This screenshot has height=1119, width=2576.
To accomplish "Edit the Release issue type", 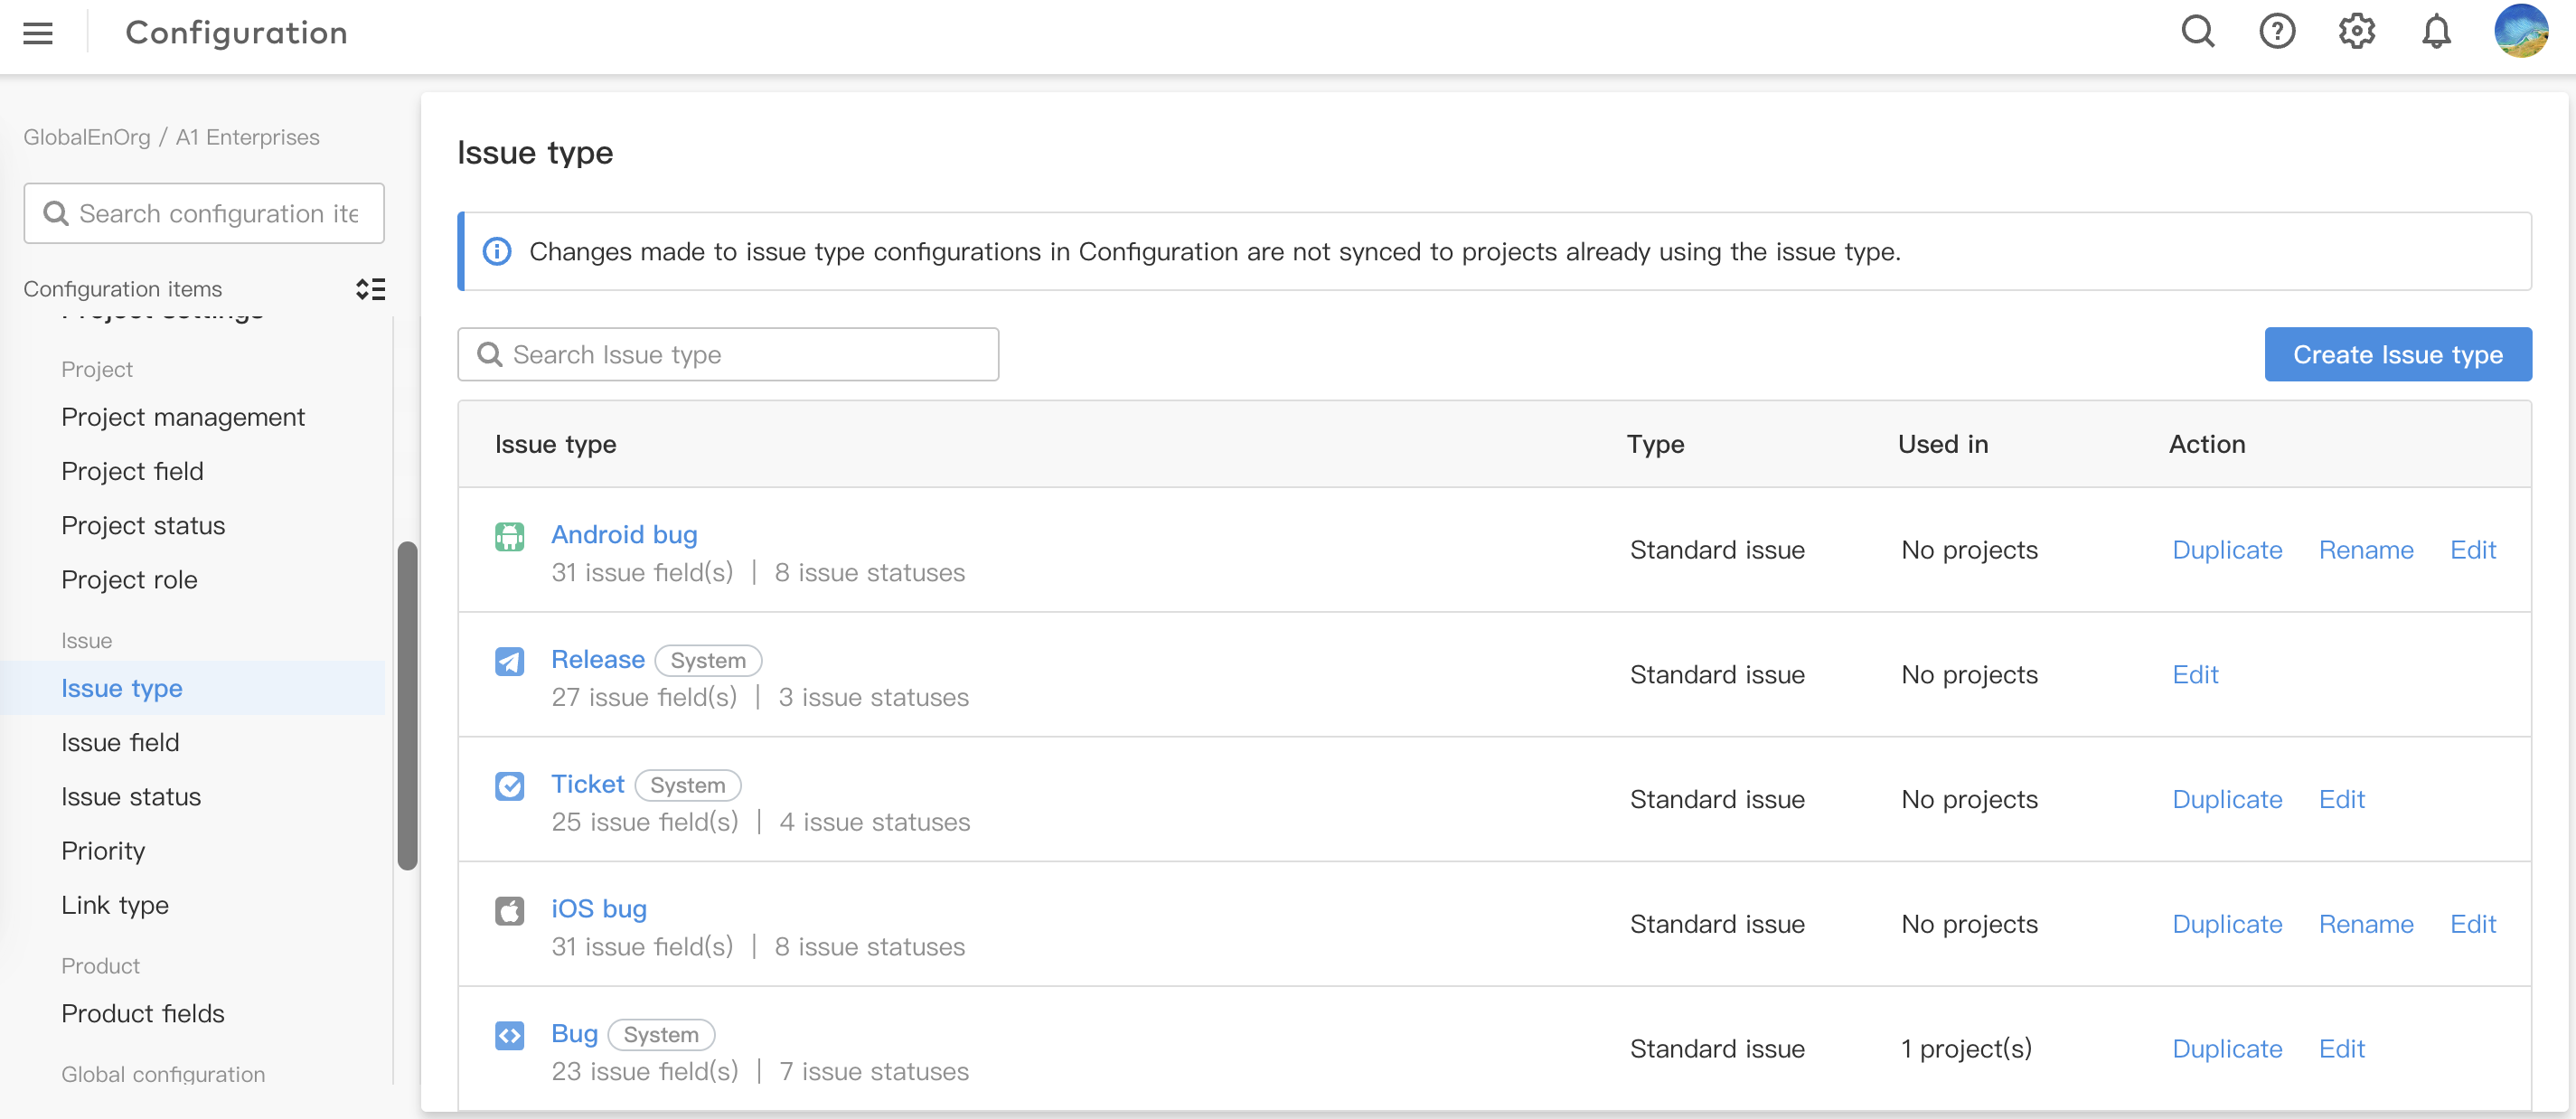I will coord(2195,675).
